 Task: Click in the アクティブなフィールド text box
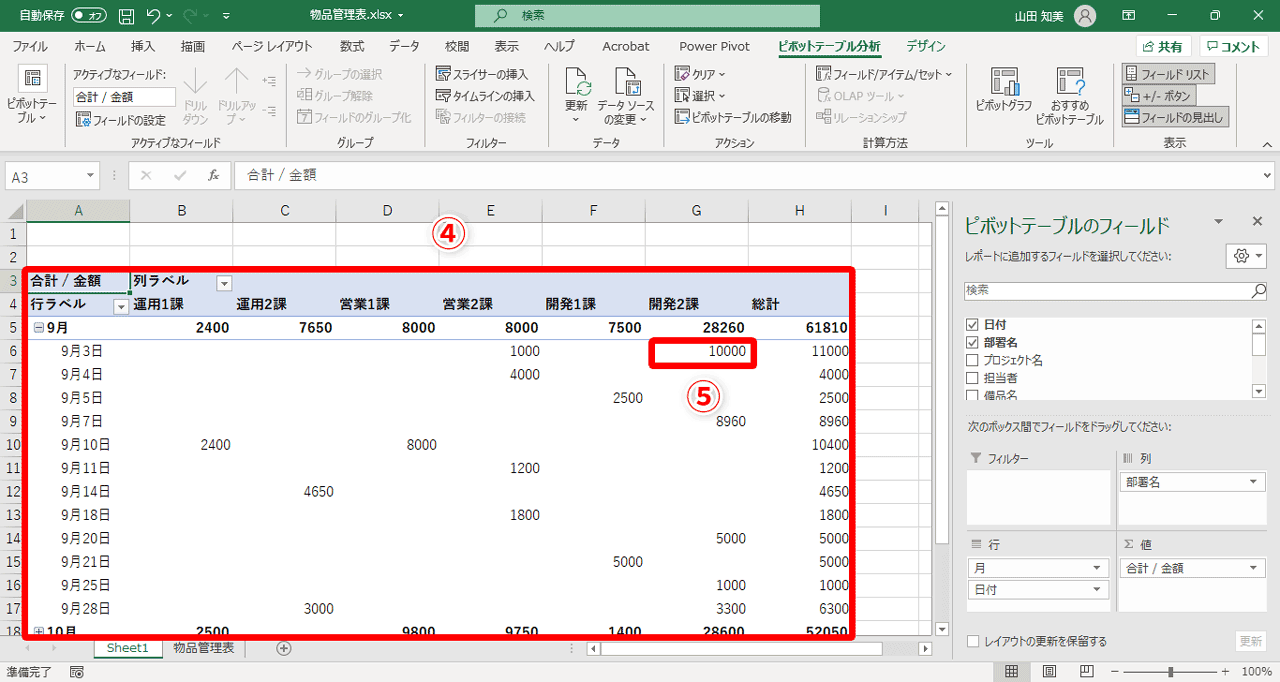click(124, 97)
